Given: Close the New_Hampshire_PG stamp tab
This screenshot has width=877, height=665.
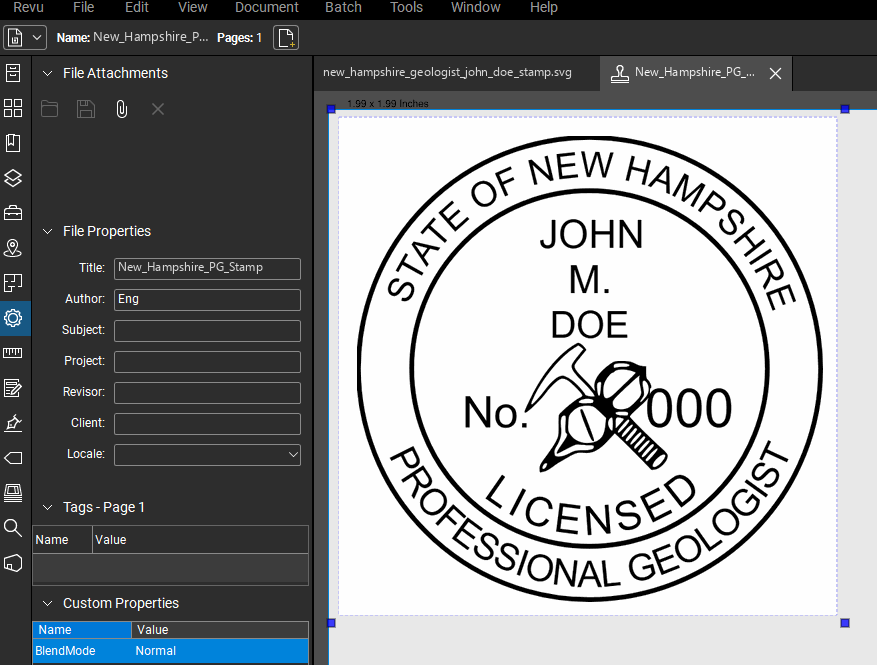Looking at the screenshot, I should [x=775, y=73].
